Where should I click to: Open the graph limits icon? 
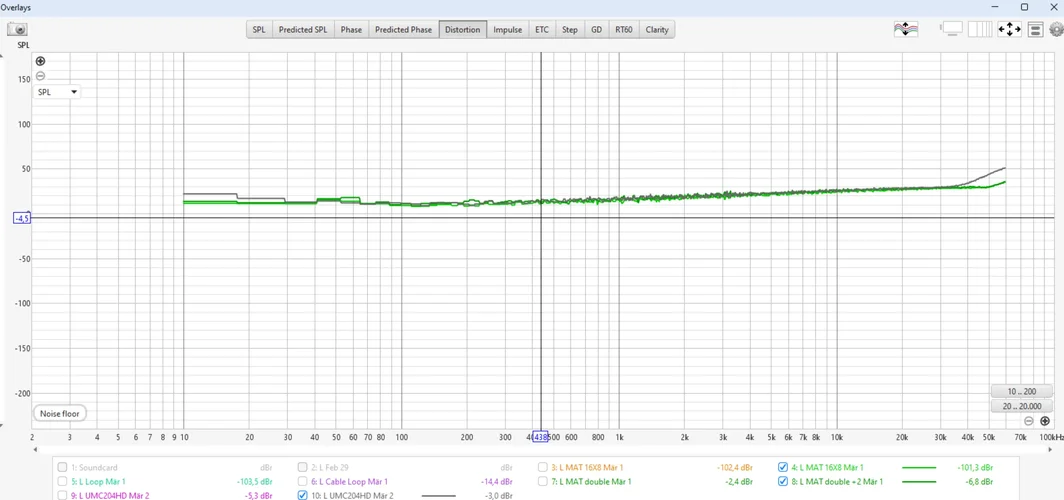tap(1036, 29)
